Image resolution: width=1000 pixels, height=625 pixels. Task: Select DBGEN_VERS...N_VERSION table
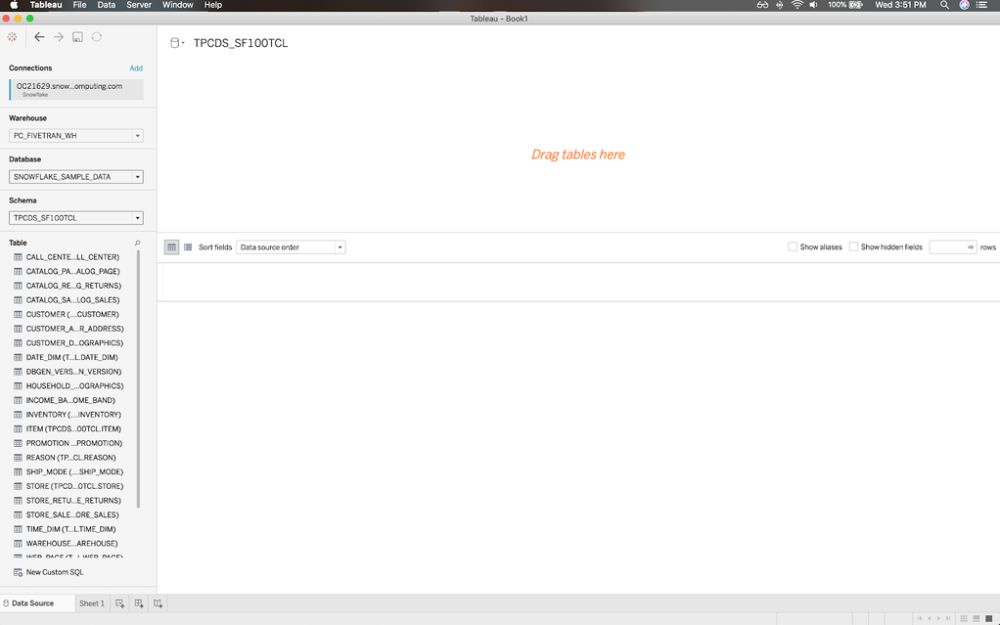pyautogui.click(x=73, y=372)
